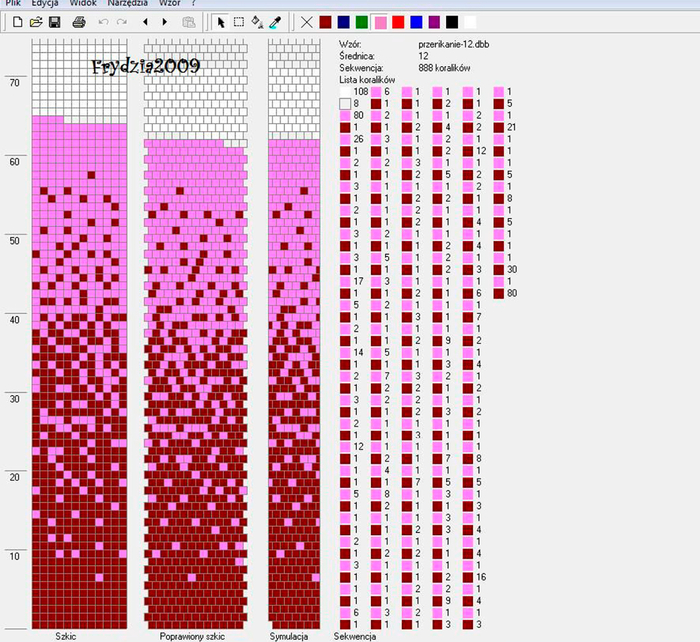Redo the last undone edit
The image size is (700, 642).
(121, 22)
